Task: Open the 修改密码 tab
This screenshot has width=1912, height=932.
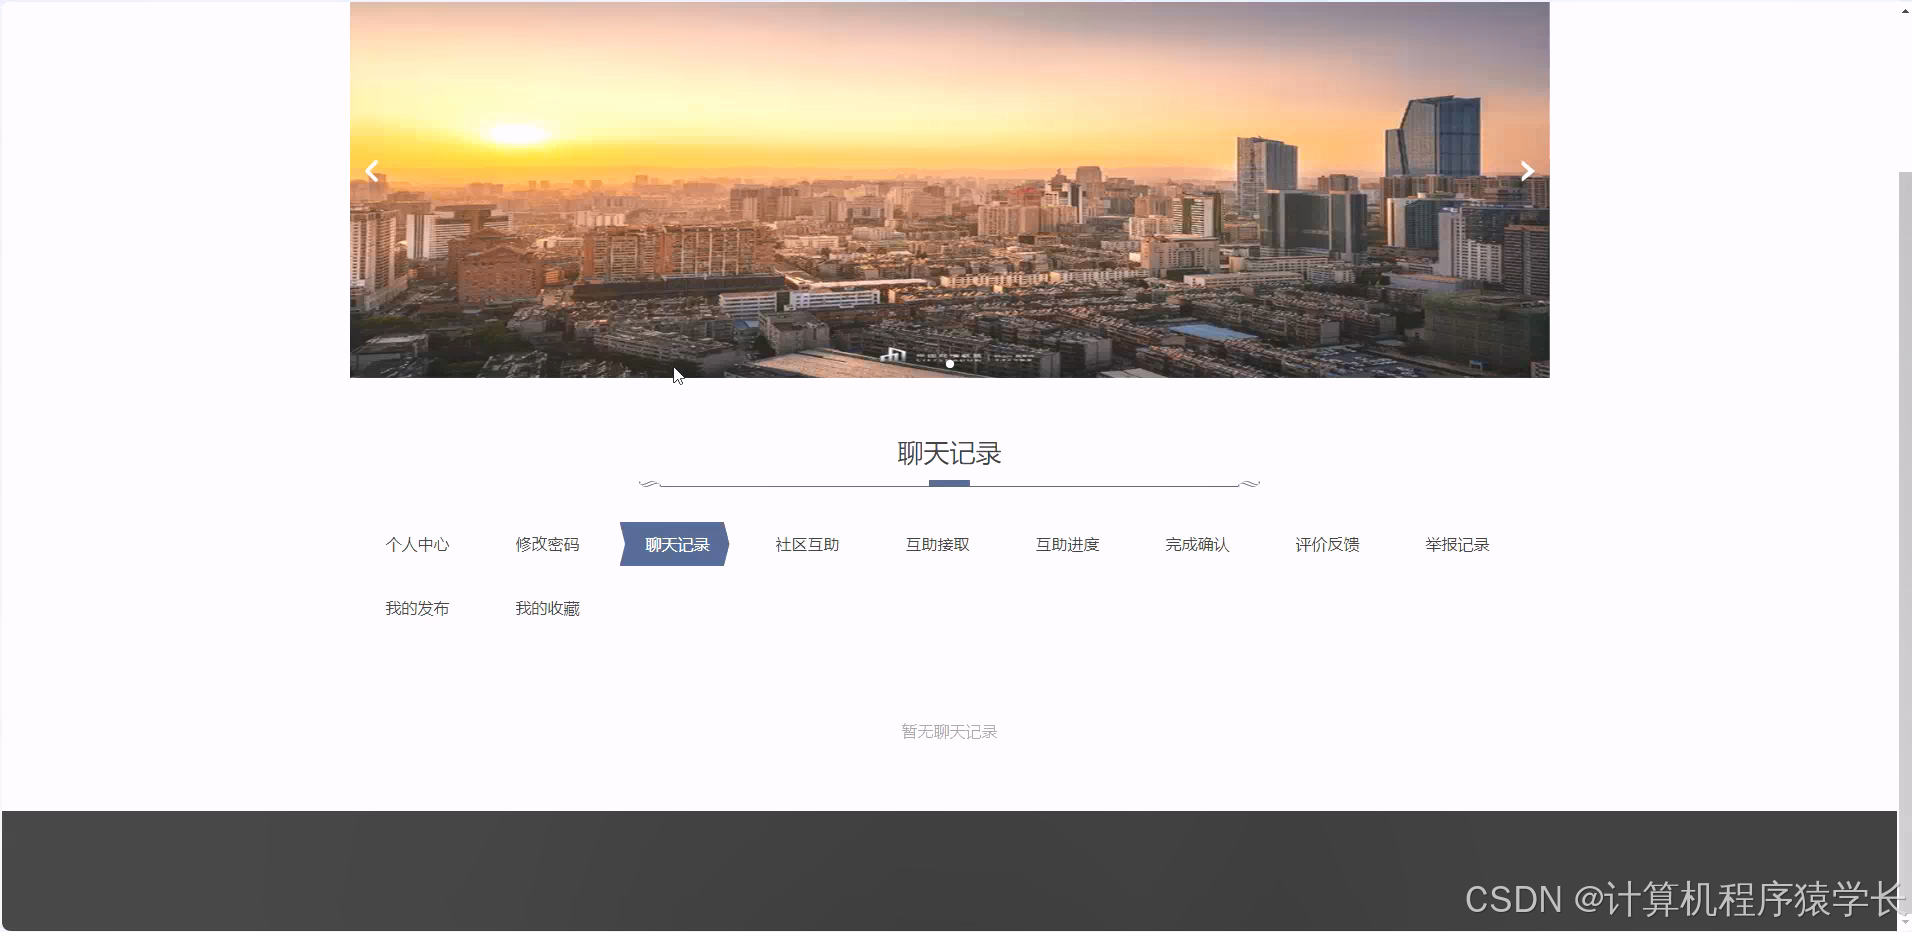Action: coord(547,545)
